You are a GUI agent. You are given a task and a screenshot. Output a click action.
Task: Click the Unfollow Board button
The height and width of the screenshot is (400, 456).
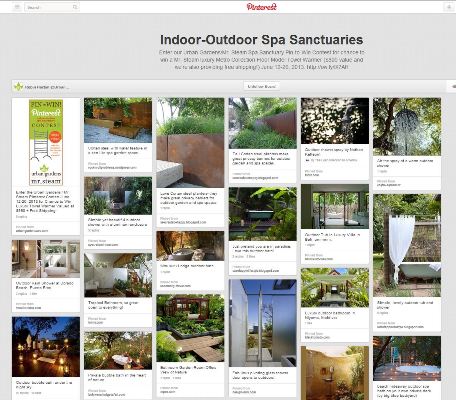click(x=261, y=87)
